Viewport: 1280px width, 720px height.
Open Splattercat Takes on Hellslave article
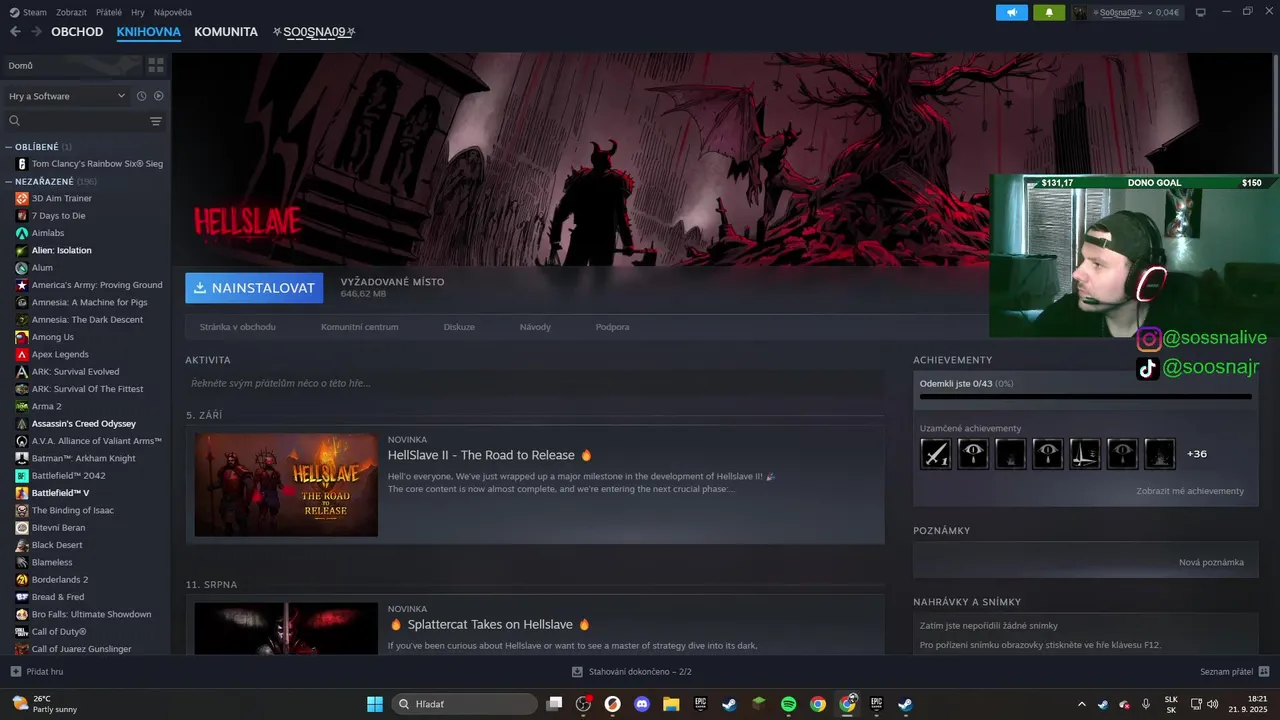[x=490, y=624]
